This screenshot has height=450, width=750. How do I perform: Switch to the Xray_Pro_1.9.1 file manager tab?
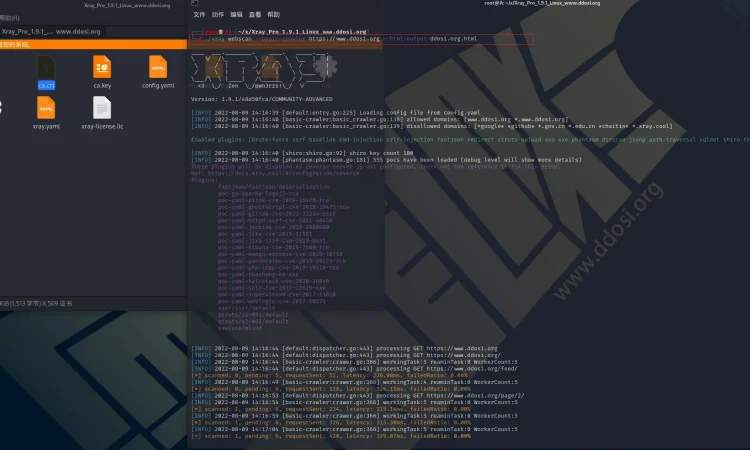click(53, 32)
